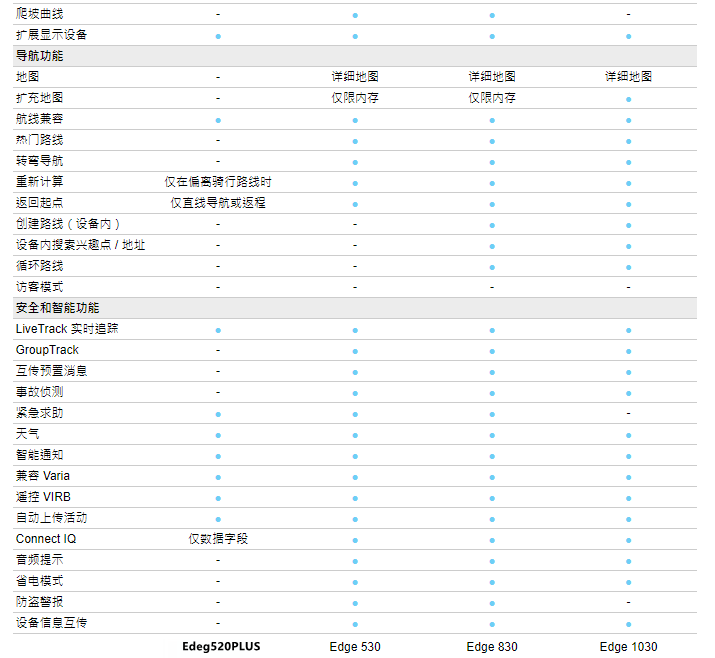Click Edge 830 dot in 转弯导航 row

tap(492, 162)
